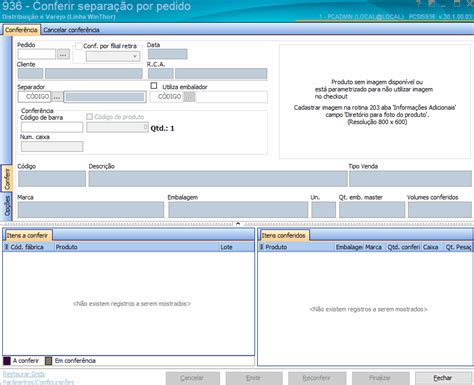Click the Separador CÓDIGO field
474x385 pixels.
point(35,97)
